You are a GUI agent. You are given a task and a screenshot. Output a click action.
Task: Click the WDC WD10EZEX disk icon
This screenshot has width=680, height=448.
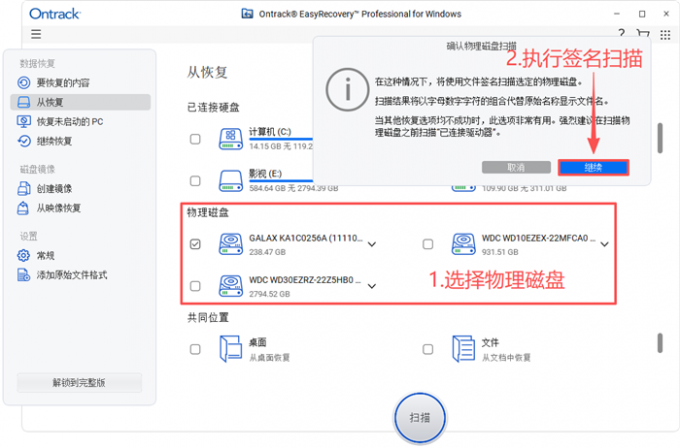point(464,244)
